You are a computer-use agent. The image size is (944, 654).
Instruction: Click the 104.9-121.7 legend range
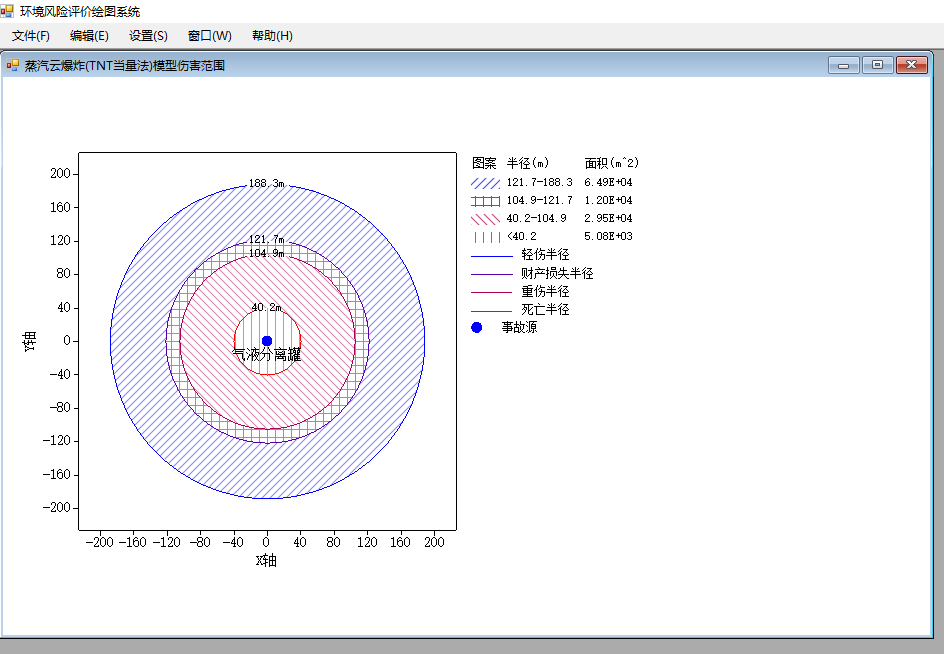click(539, 200)
